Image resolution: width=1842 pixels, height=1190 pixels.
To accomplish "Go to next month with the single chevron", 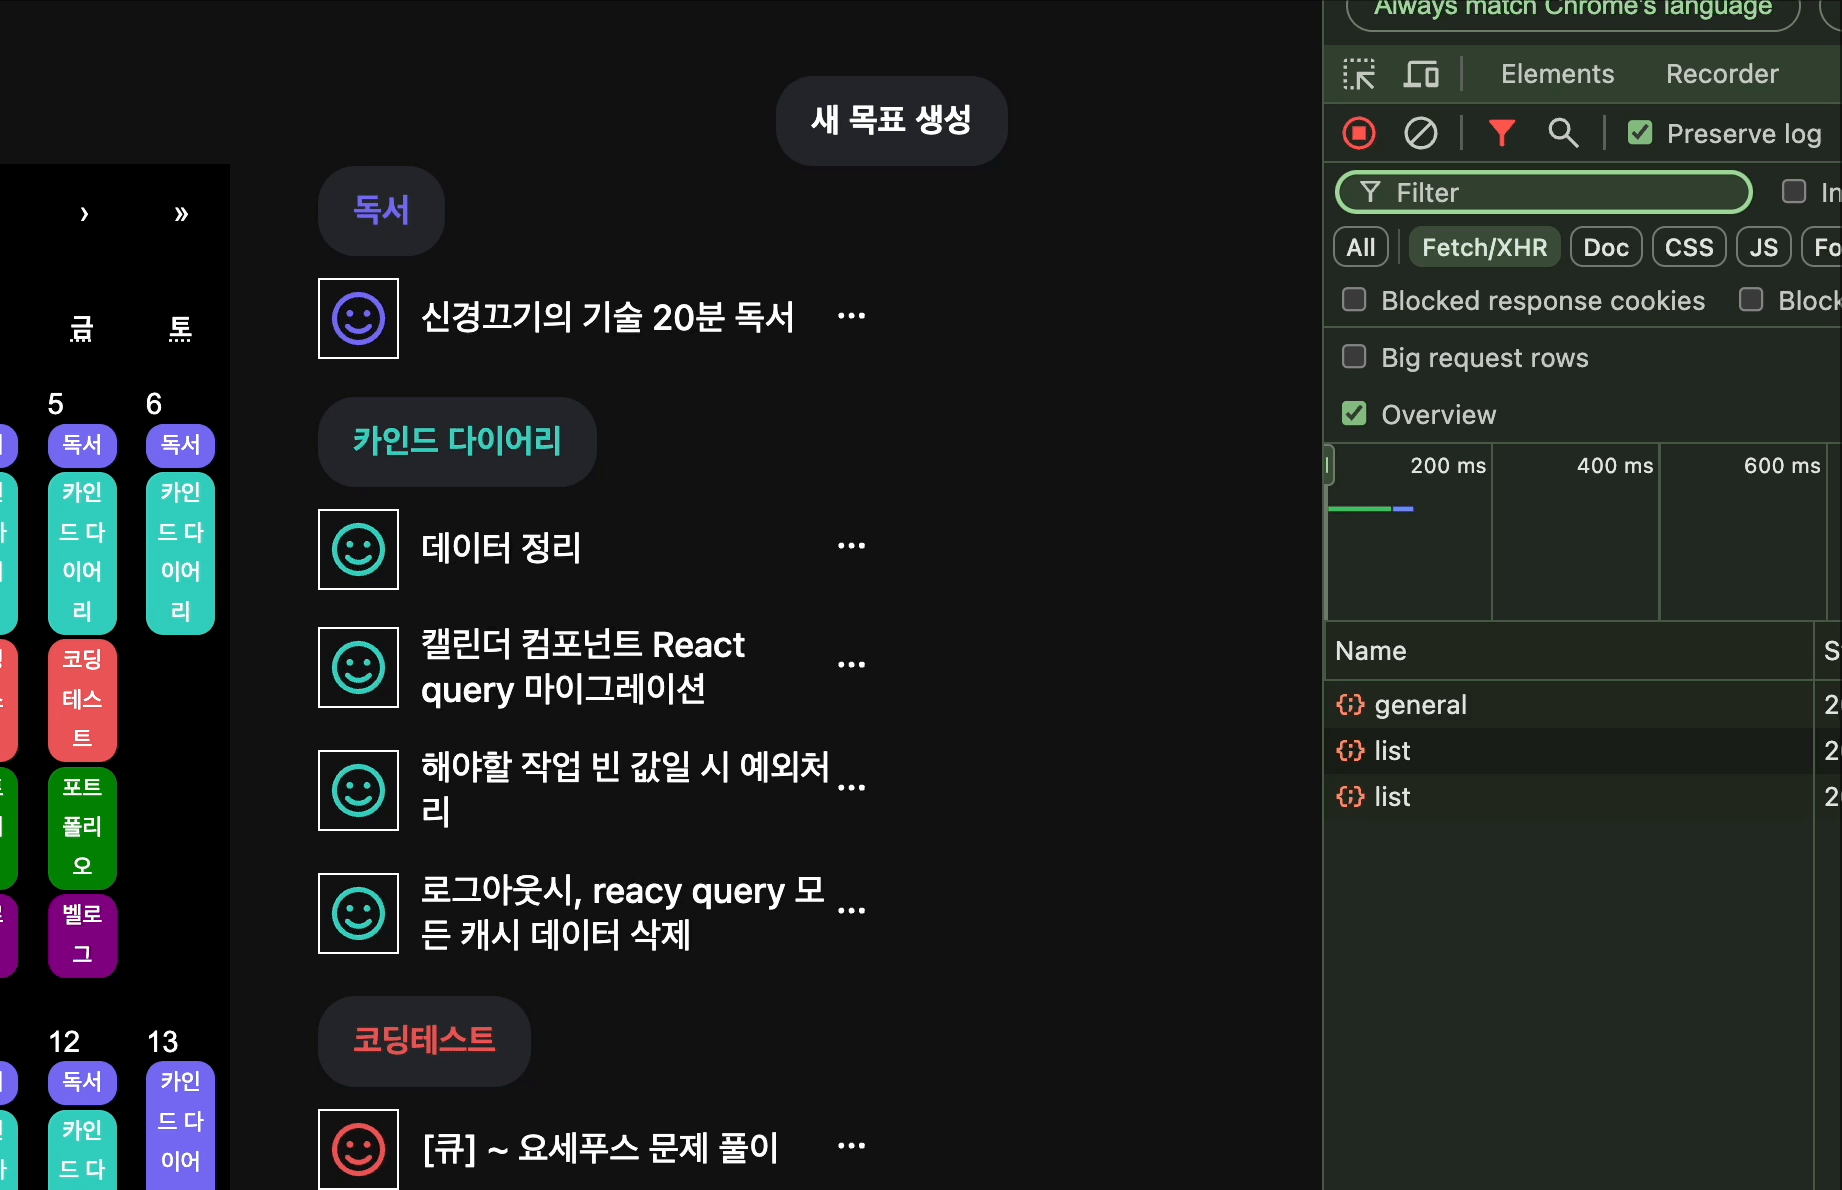I will pyautogui.click(x=84, y=213).
